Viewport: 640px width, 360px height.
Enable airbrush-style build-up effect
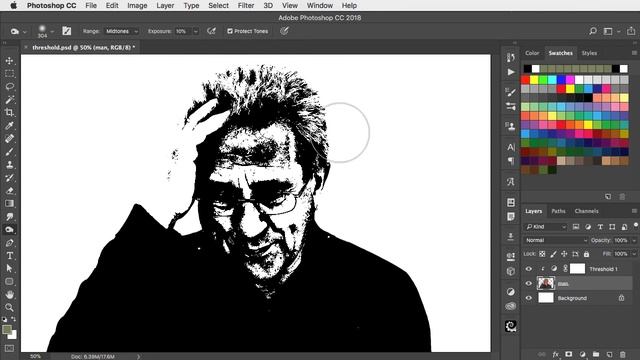(211, 31)
